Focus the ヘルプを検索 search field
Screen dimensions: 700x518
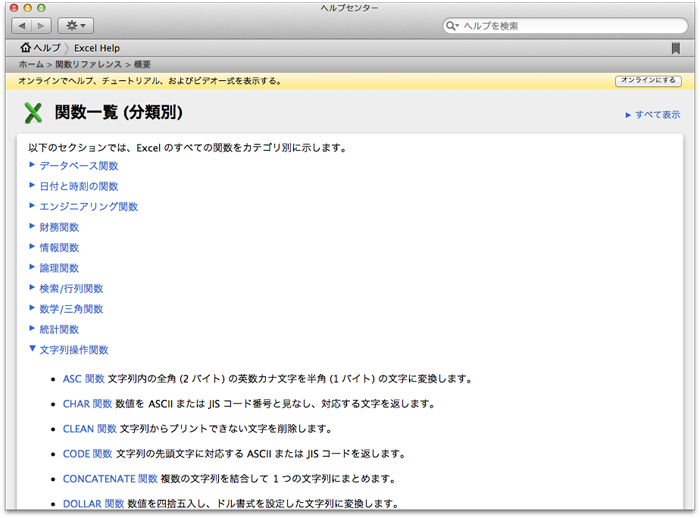565,26
